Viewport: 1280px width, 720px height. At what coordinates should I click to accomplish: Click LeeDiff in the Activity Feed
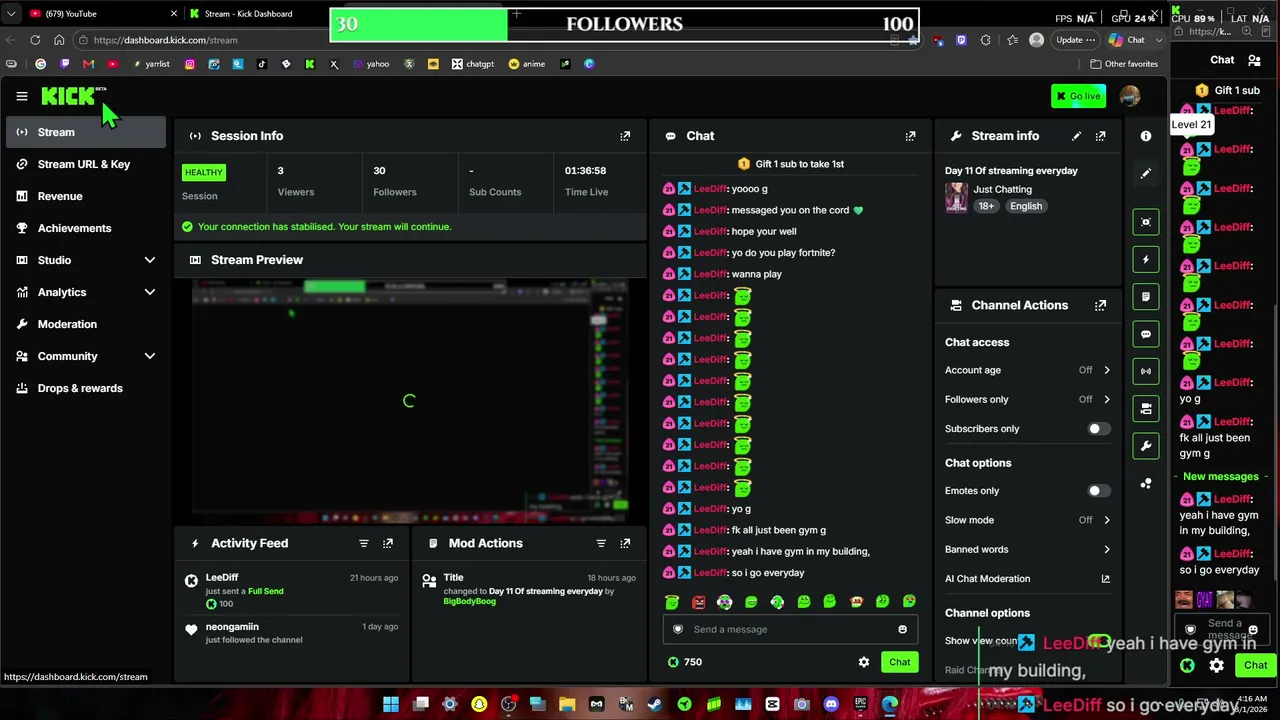(x=222, y=578)
